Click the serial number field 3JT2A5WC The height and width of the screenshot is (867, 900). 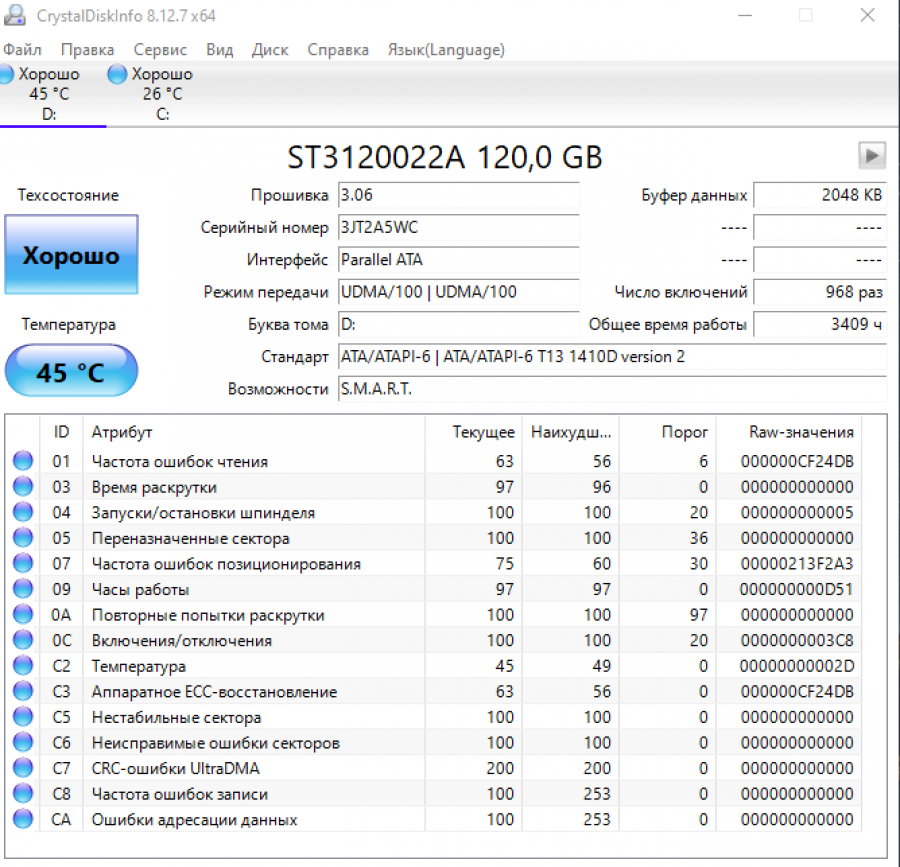point(458,228)
